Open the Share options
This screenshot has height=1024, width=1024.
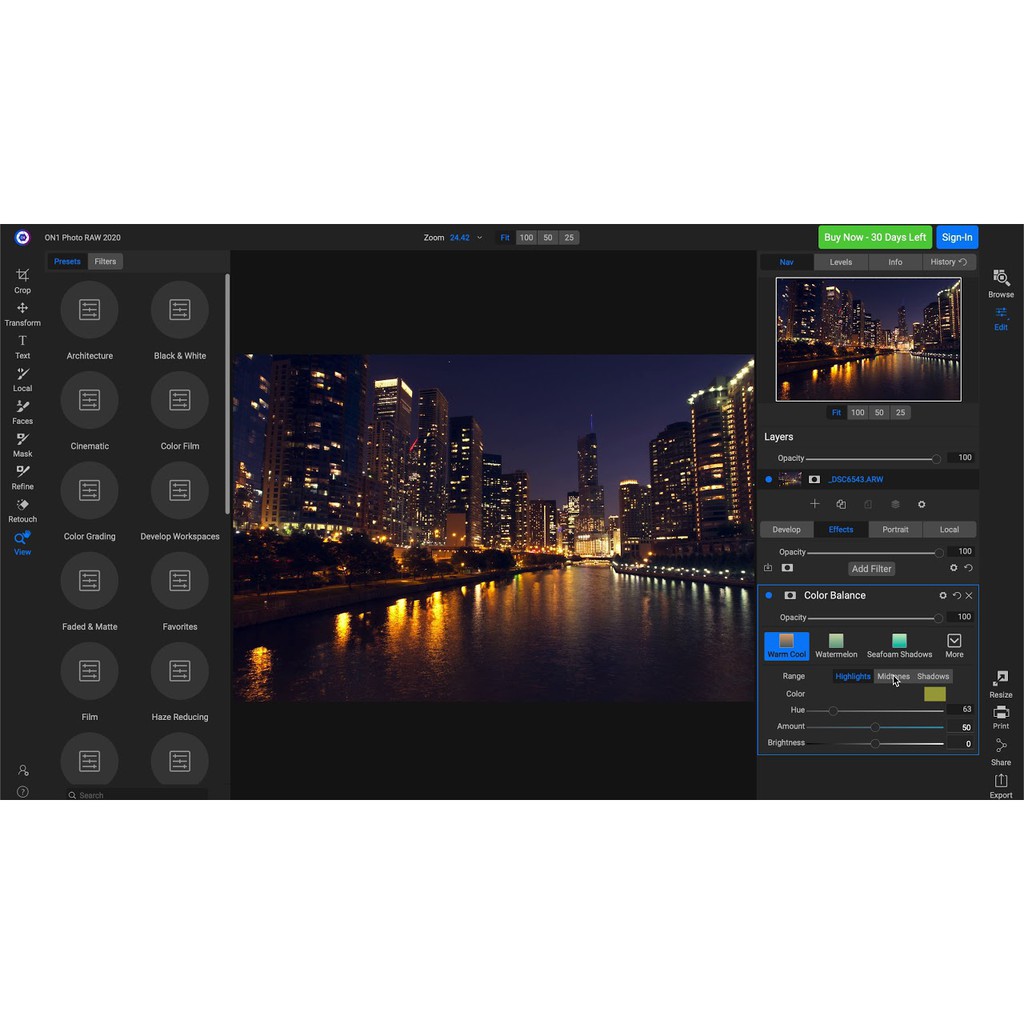point(1000,750)
